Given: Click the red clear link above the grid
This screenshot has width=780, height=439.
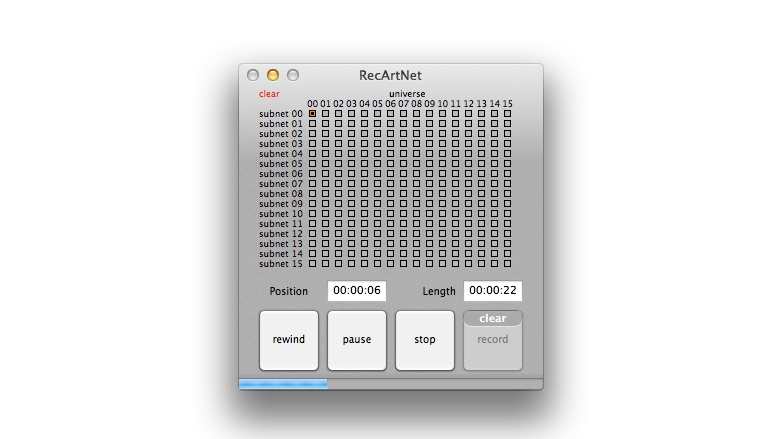Looking at the screenshot, I should 269,94.
